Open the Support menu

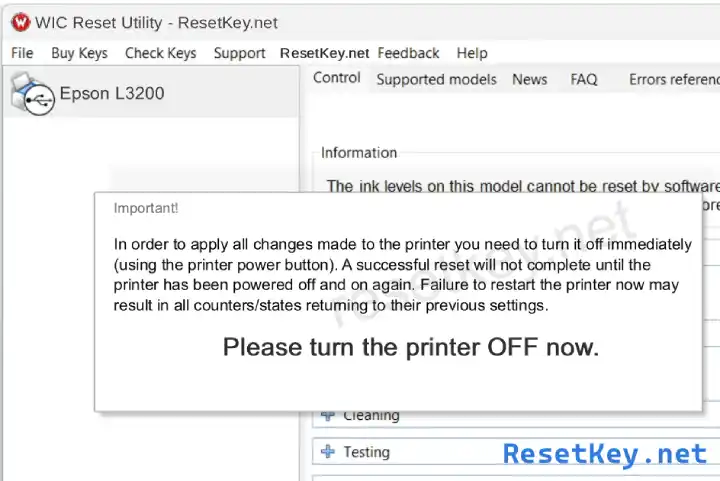pos(239,53)
